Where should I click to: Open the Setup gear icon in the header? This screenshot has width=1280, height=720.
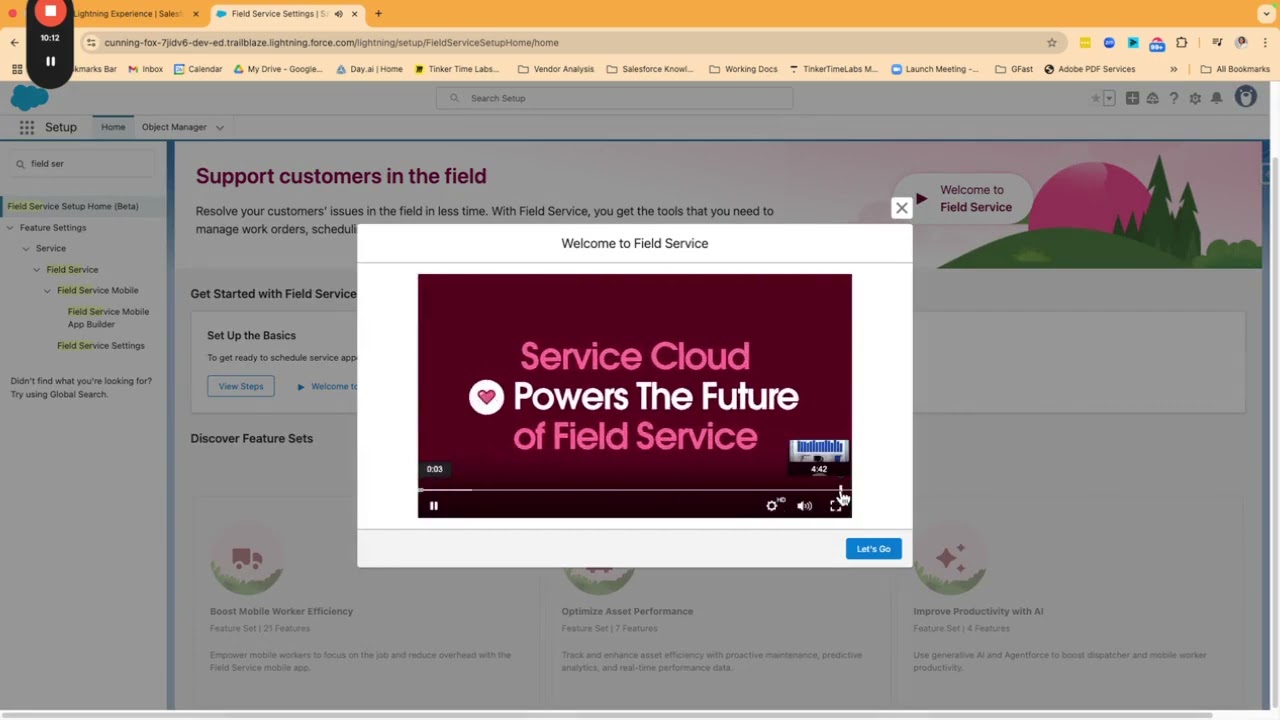click(x=1196, y=98)
